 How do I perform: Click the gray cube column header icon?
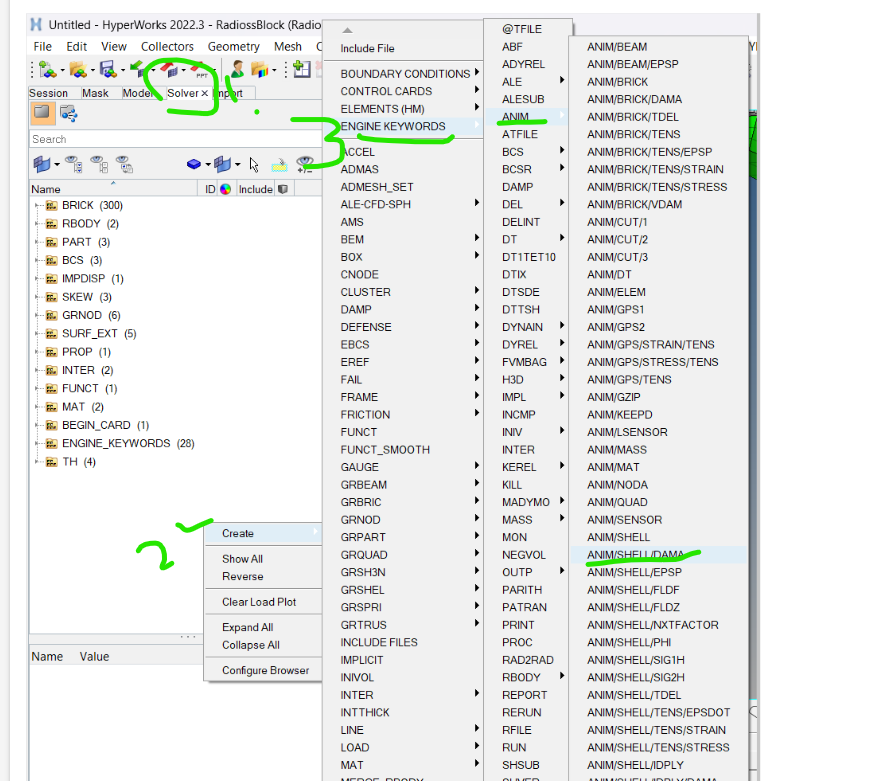click(x=283, y=189)
